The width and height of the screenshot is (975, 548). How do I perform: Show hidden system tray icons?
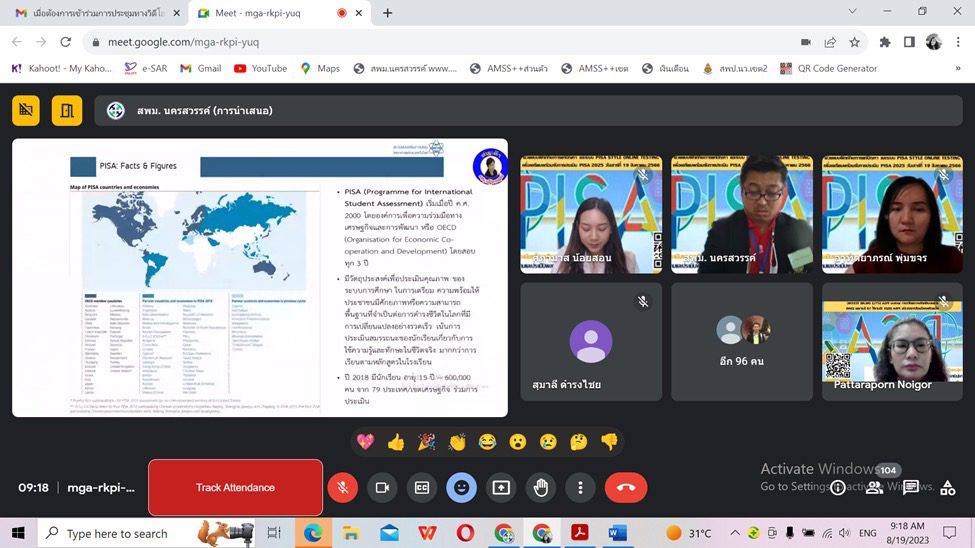(x=735, y=533)
